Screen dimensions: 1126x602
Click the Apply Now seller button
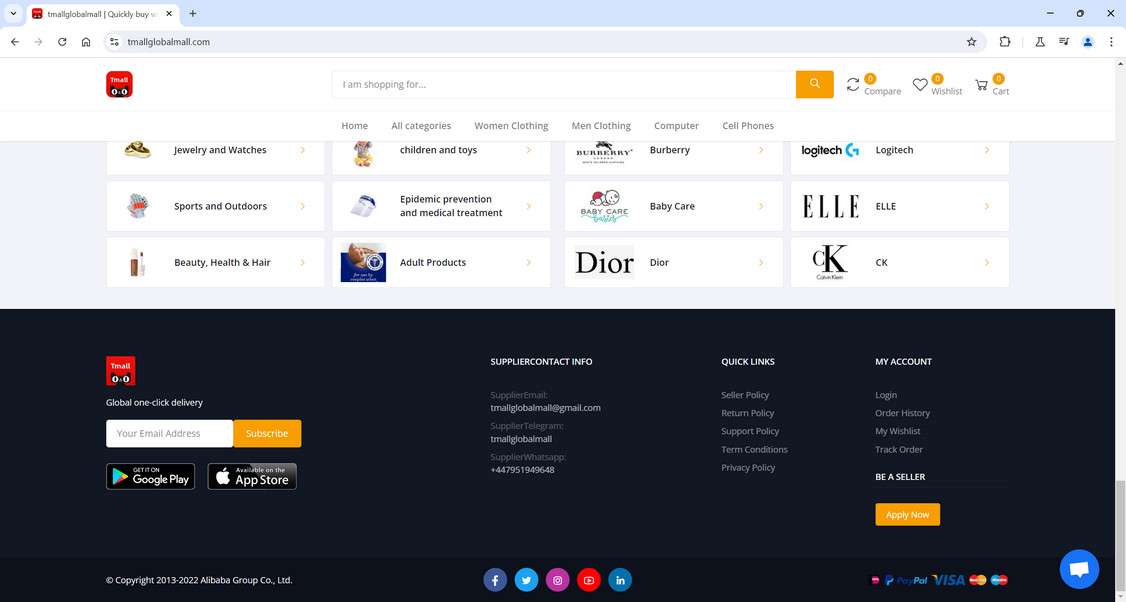coord(908,514)
